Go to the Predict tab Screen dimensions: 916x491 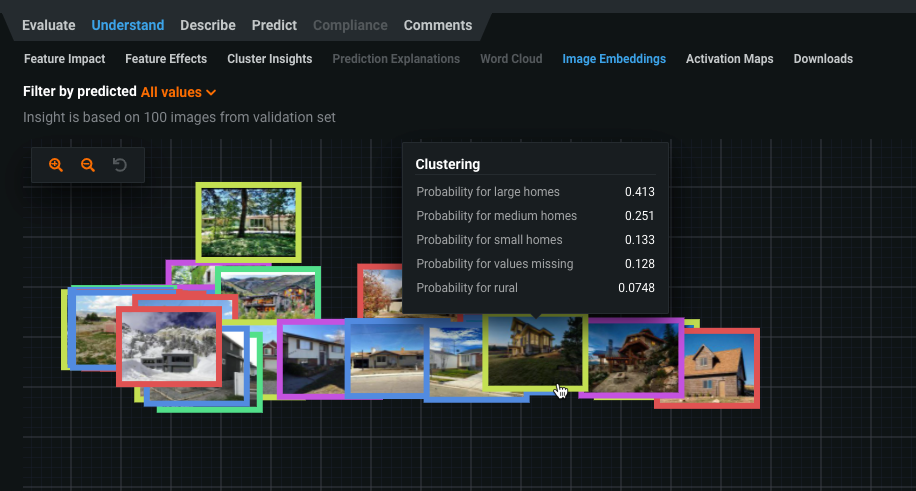pyautogui.click(x=274, y=25)
